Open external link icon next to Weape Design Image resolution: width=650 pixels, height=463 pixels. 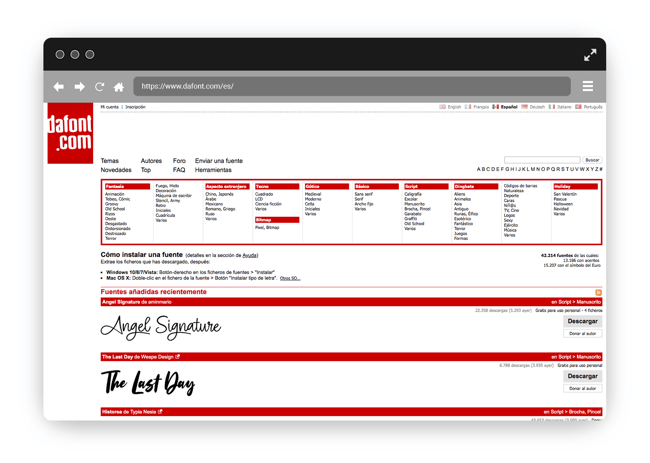pyautogui.click(x=177, y=356)
